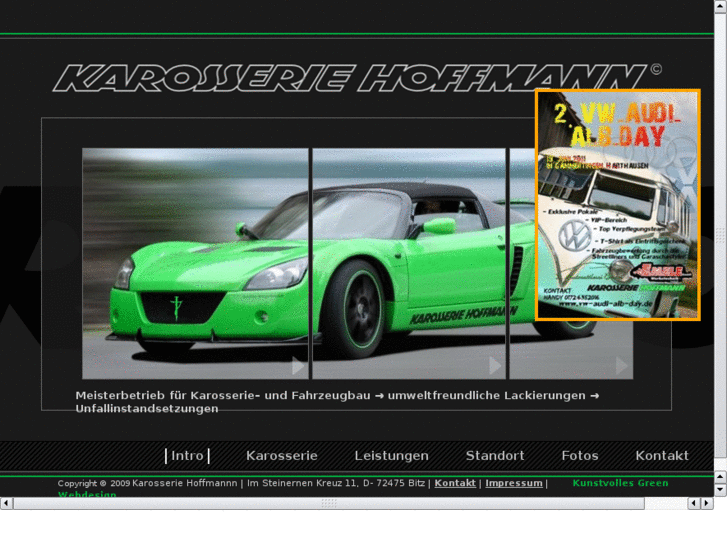Viewport: 727px width, 545px height.
Task: Select the middle panel showing the car's wheel
Action: pos(409,263)
